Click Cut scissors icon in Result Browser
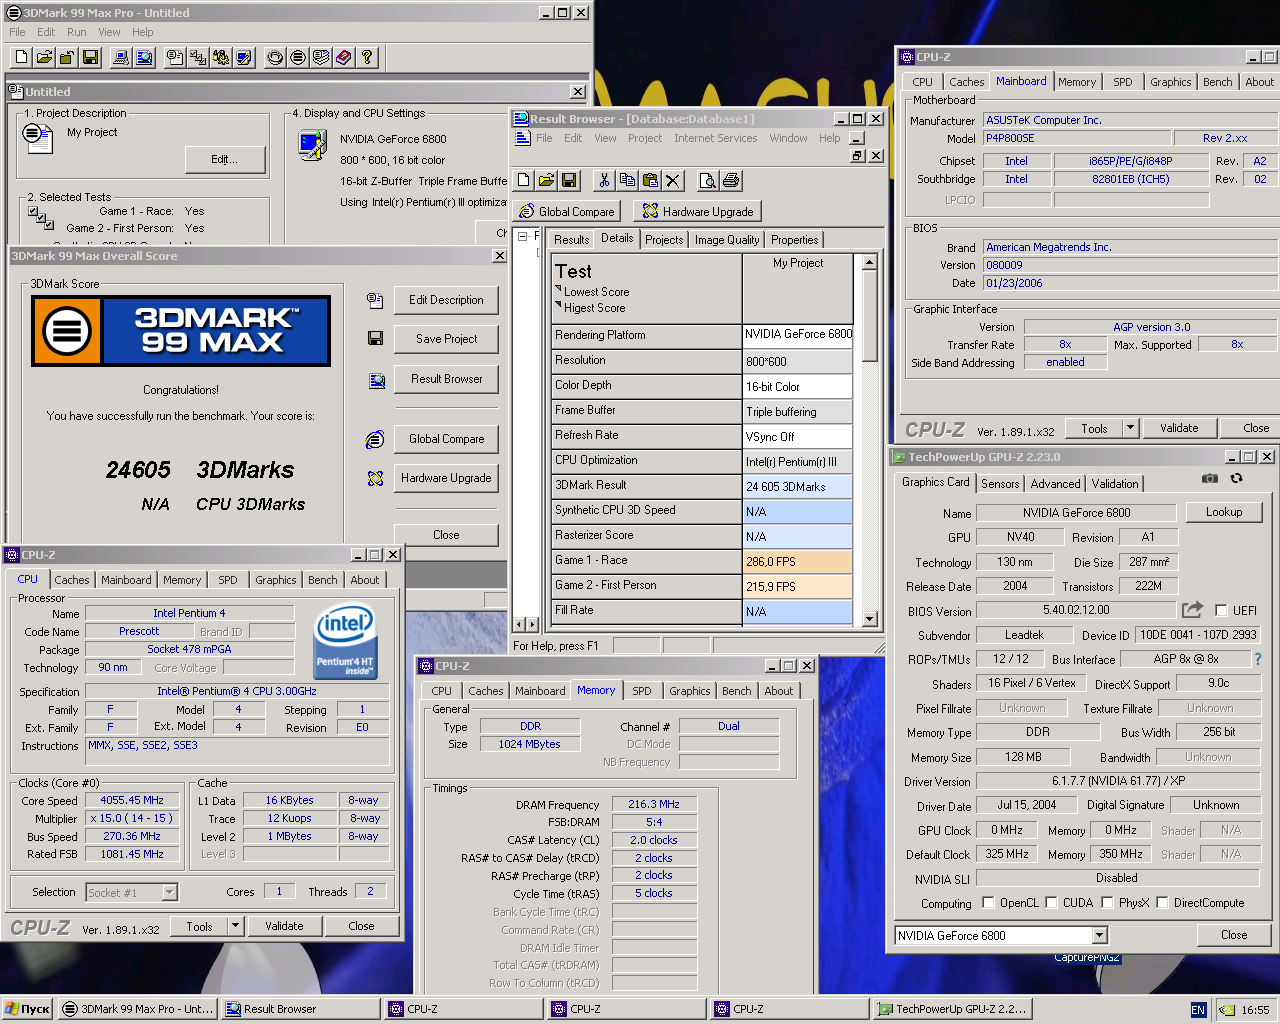This screenshot has height=1024, width=1280. [x=604, y=181]
